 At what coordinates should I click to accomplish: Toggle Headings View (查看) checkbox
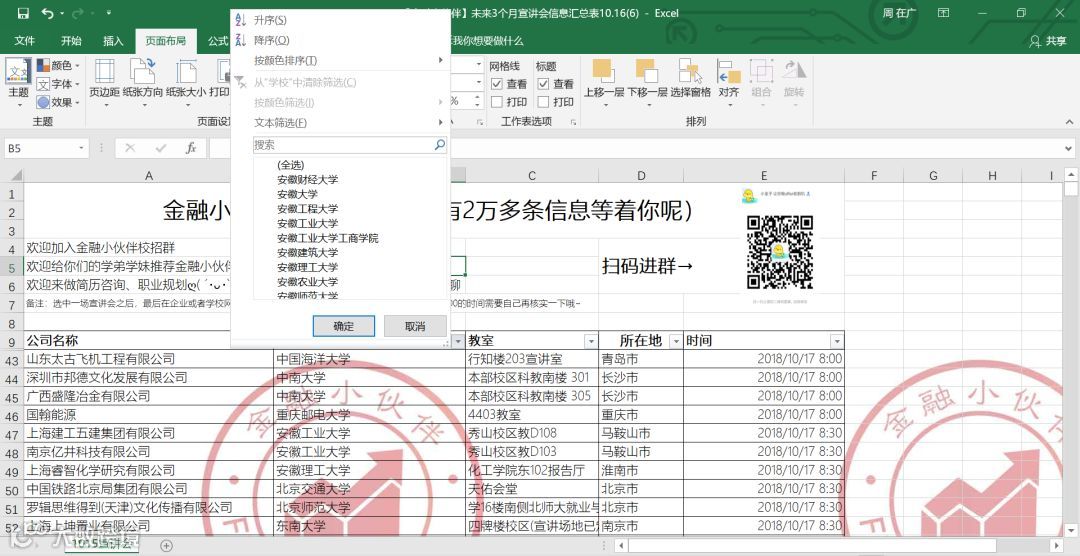tap(543, 83)
